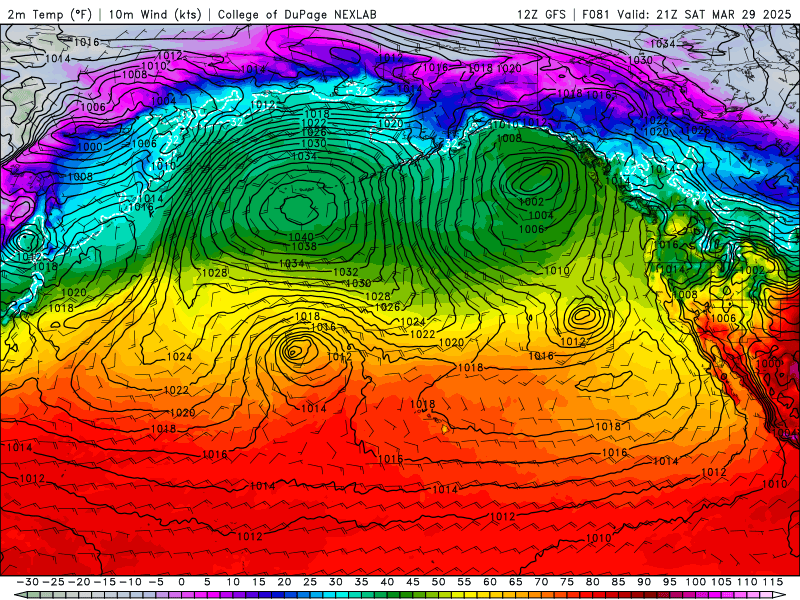Viewport: 800px width, 600px height.
Task: Select the 80 tick on the temperature scale
Action: 592,582
